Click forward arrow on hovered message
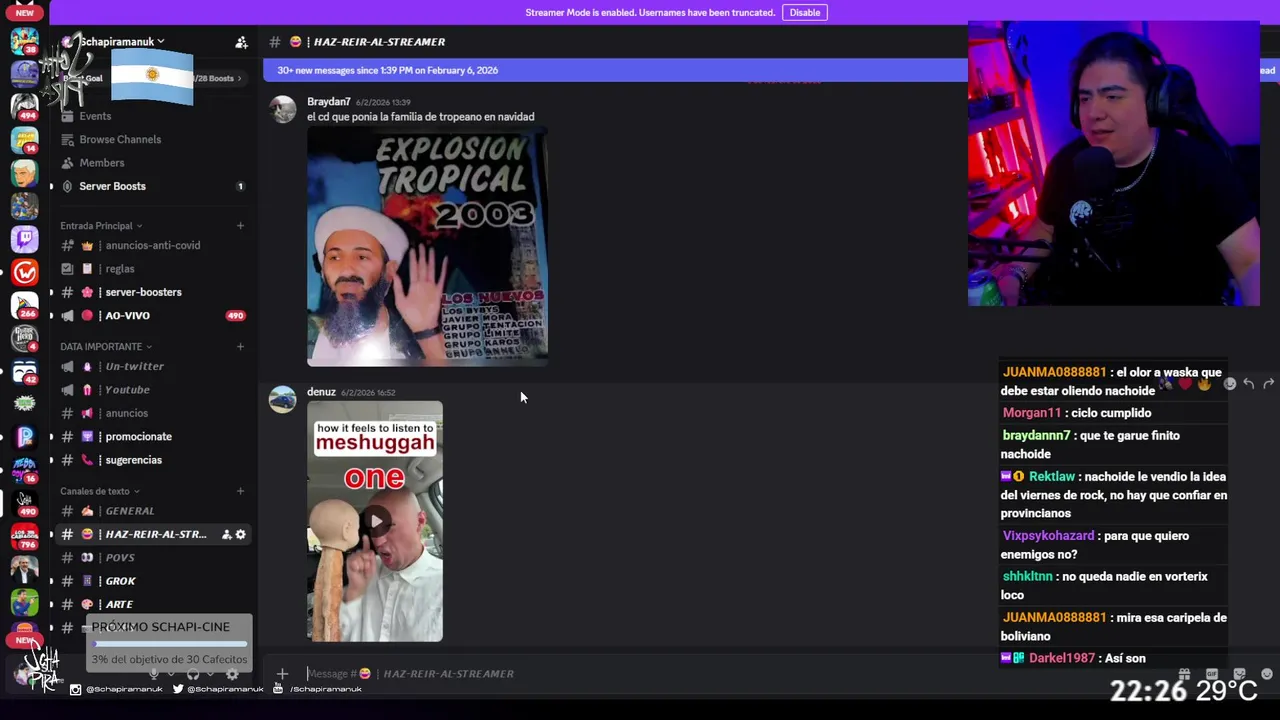The width and height of the screenshot is (1280, 720). pos(1268,384)
